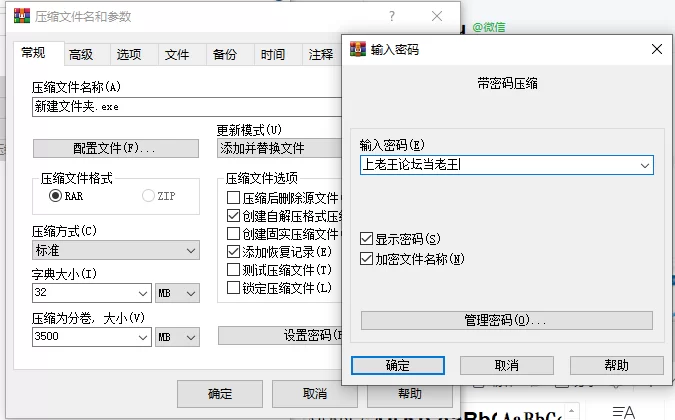Click 确定 in the archive parameters dialog
The image size is (675, 420).
220,394
